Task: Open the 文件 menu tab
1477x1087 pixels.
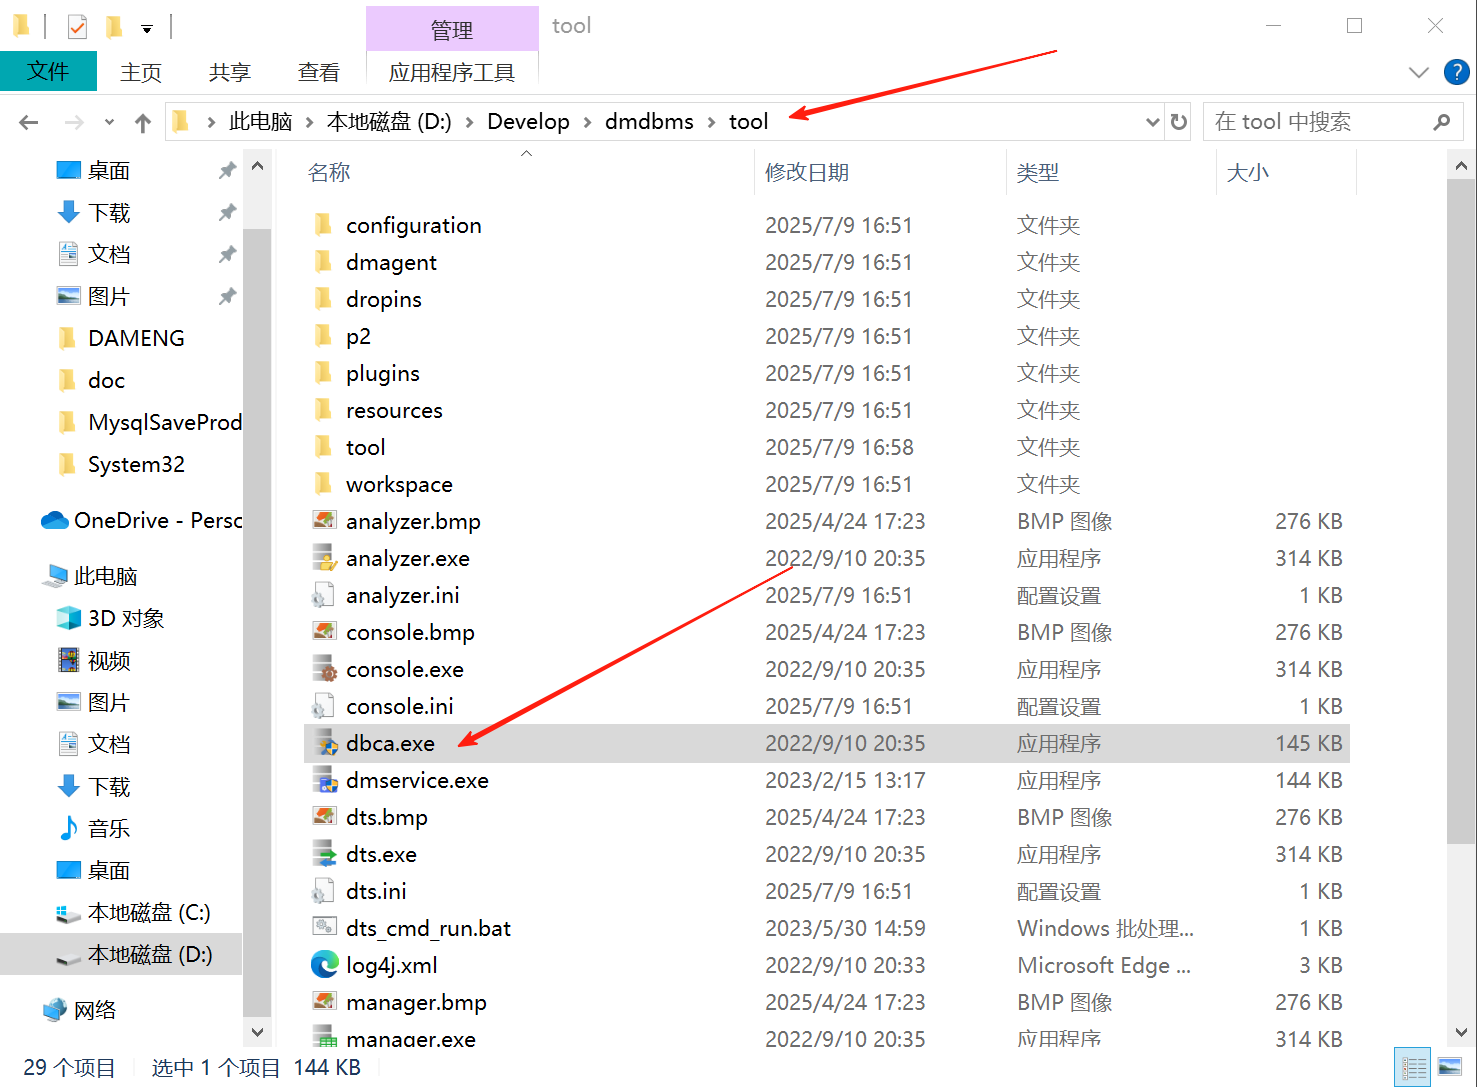Action: (x=48, y=71)
